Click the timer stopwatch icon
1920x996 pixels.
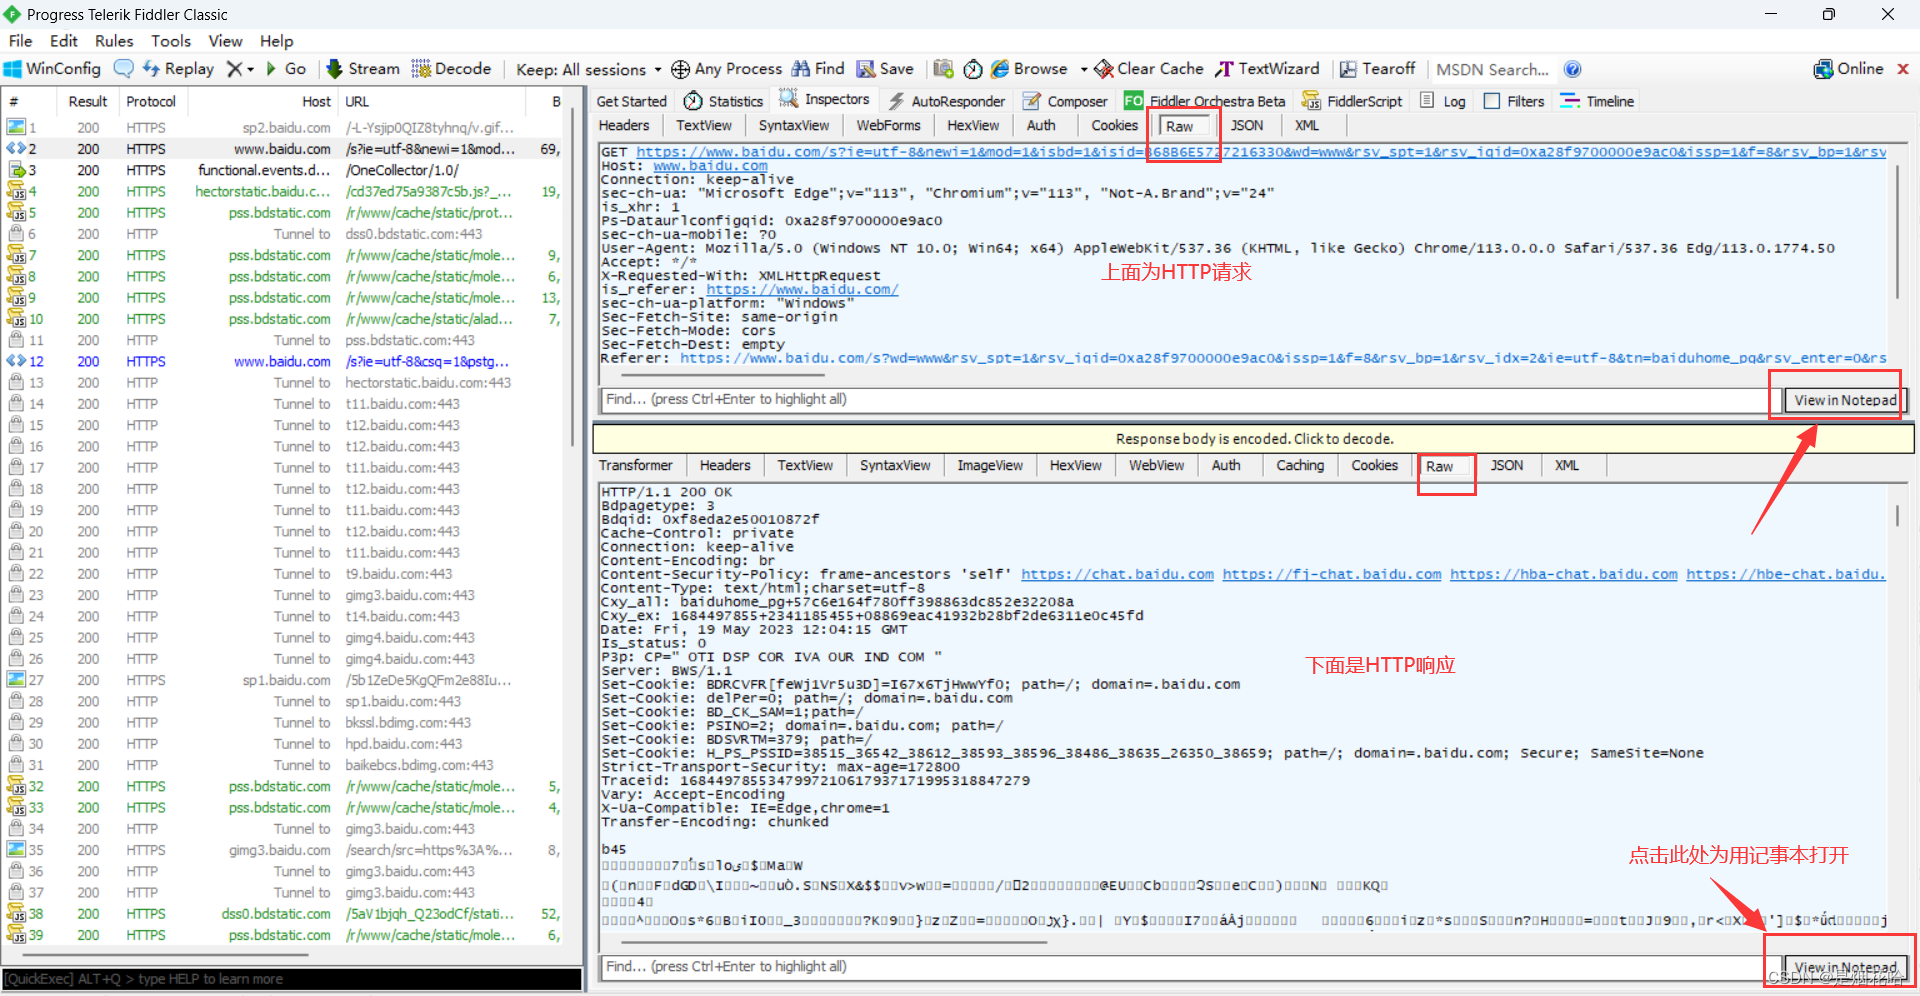point(973,69)
